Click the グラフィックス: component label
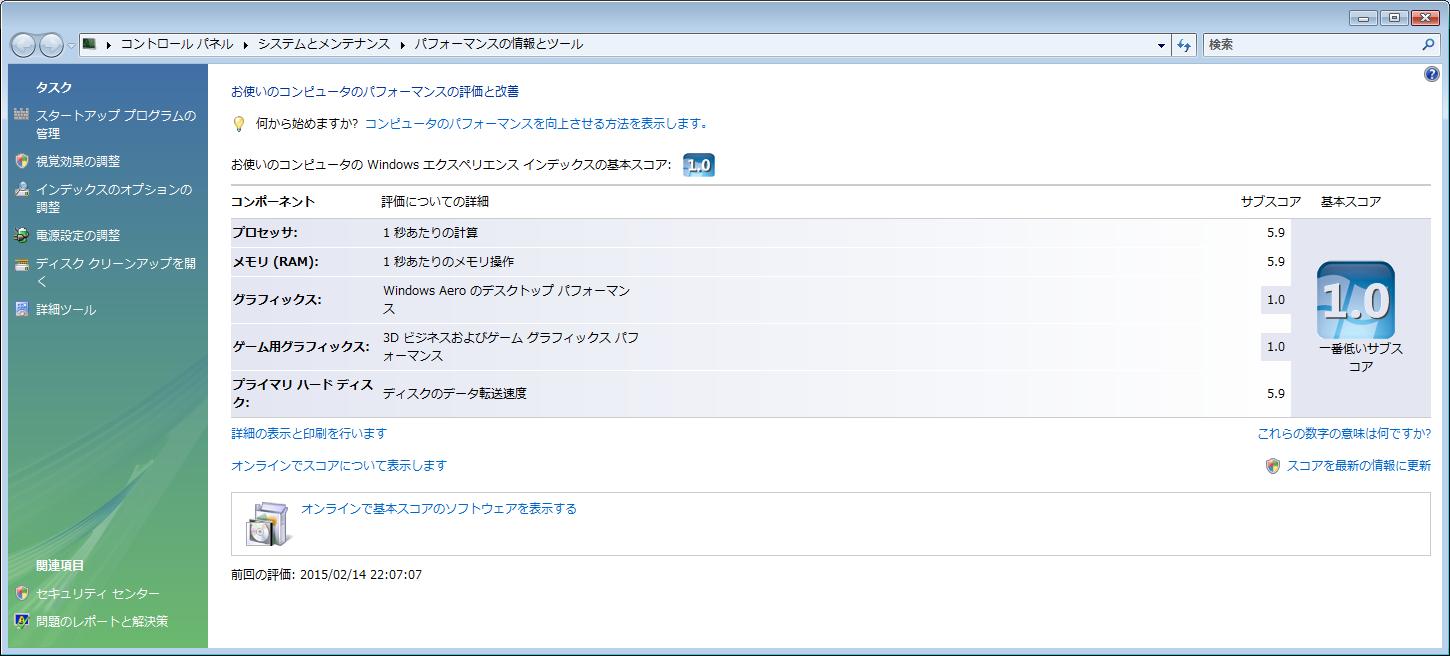1450x656 pixels. [277, 300]
